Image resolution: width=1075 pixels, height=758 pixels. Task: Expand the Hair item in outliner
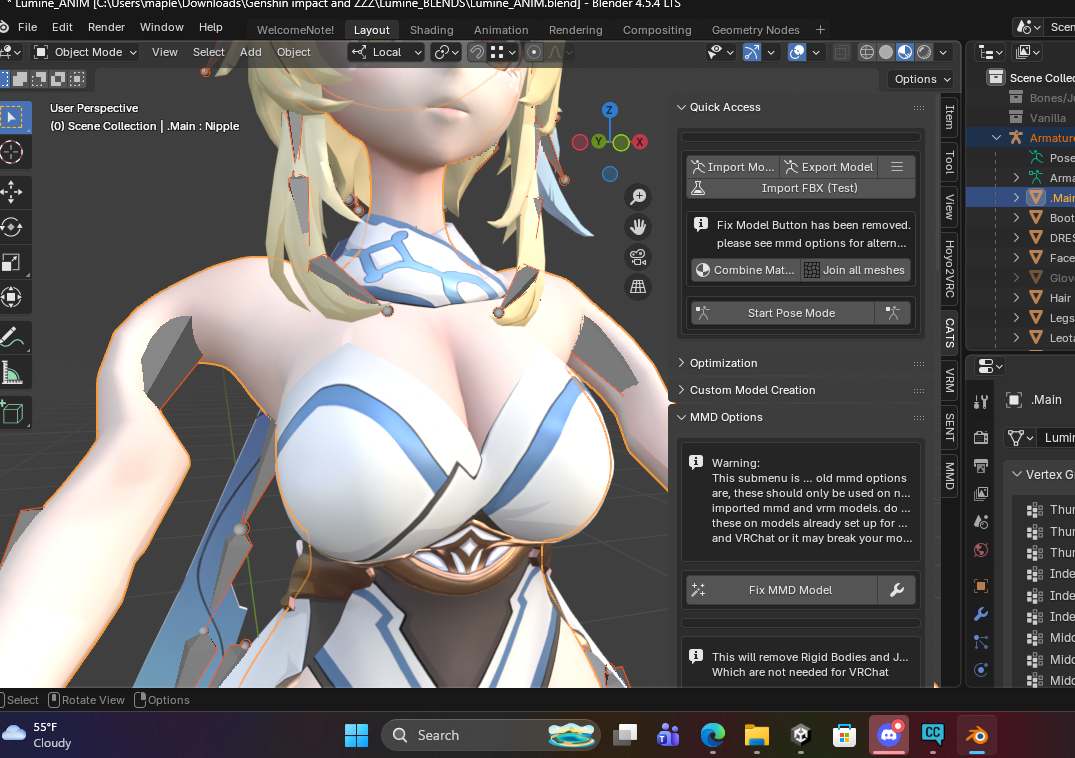(1016, 297)
